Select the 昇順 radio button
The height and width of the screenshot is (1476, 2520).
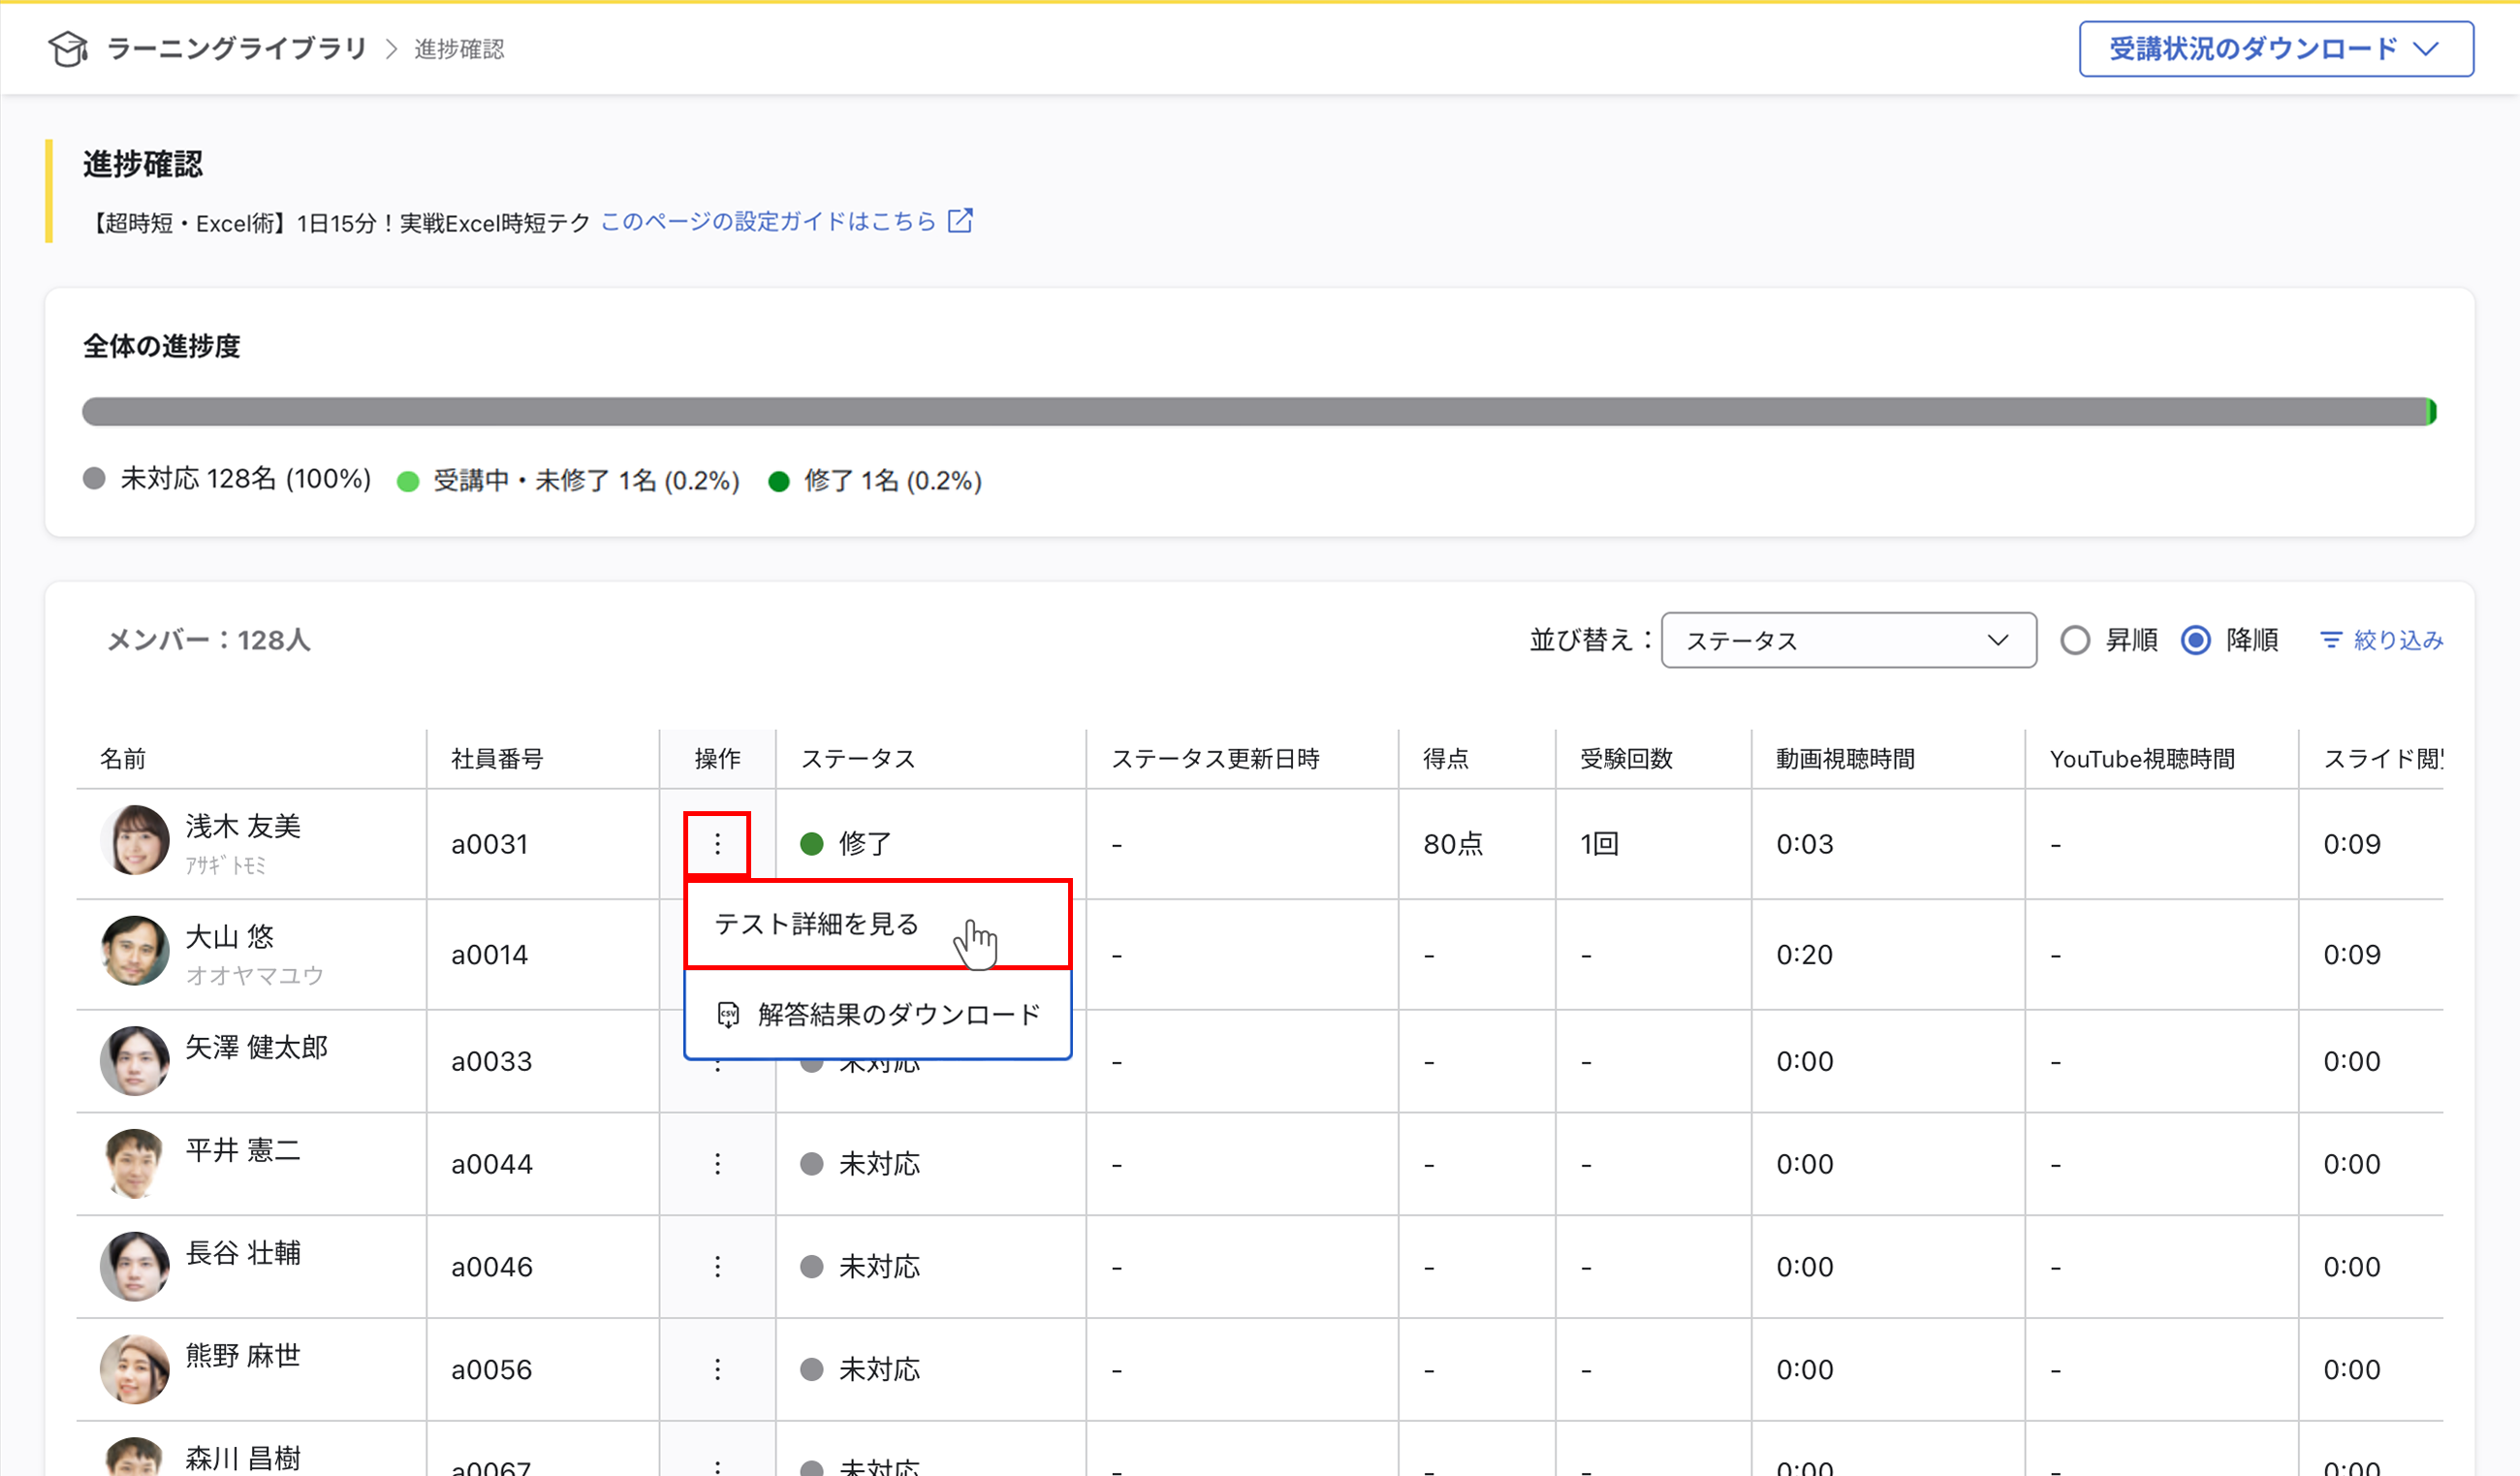click(x=2075, y=640)
